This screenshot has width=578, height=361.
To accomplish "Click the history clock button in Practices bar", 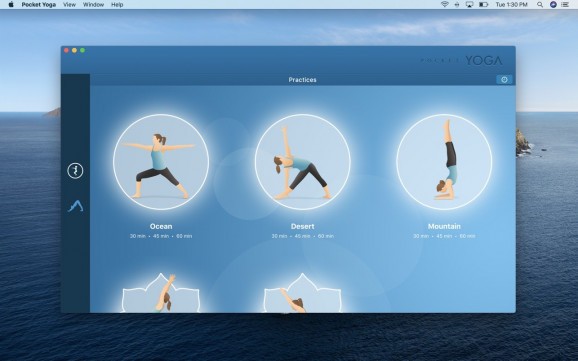I will click(x=504, y=80).
